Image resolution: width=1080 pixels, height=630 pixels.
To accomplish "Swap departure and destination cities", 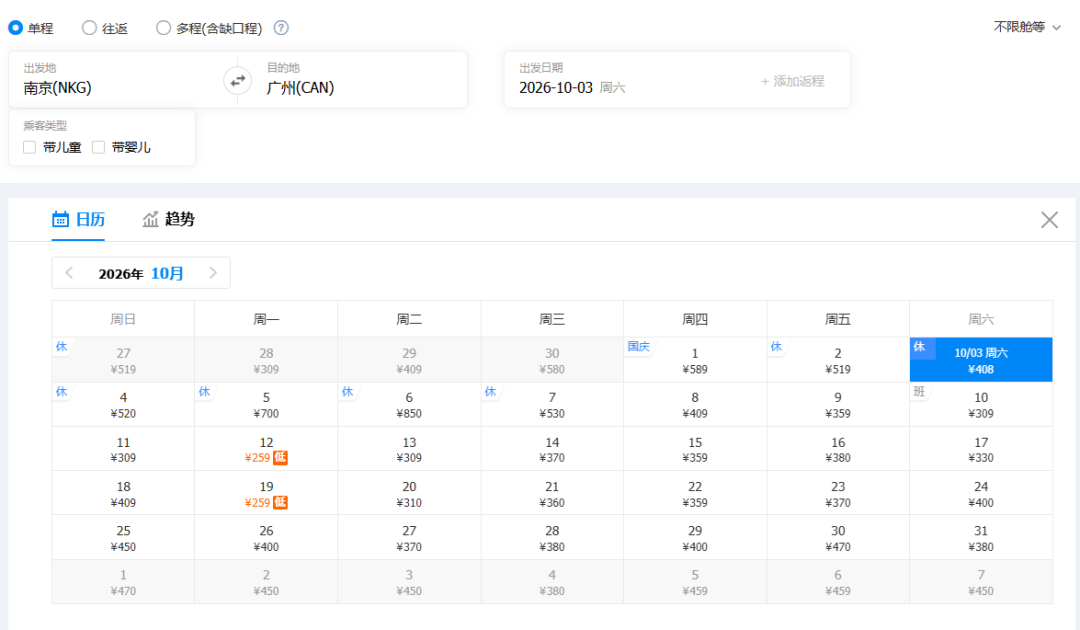I will (x=238, y=81).
